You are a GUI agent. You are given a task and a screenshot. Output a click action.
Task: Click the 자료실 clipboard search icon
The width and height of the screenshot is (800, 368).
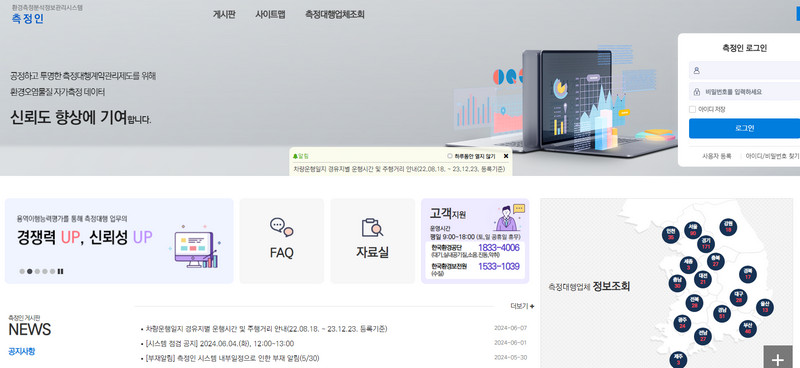click(372, 228)
